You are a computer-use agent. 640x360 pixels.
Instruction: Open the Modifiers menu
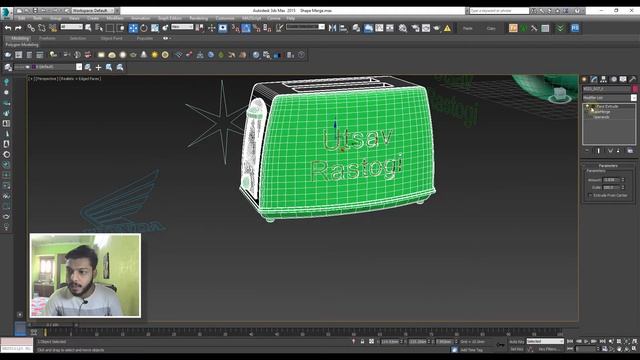(x=115, y=18)
